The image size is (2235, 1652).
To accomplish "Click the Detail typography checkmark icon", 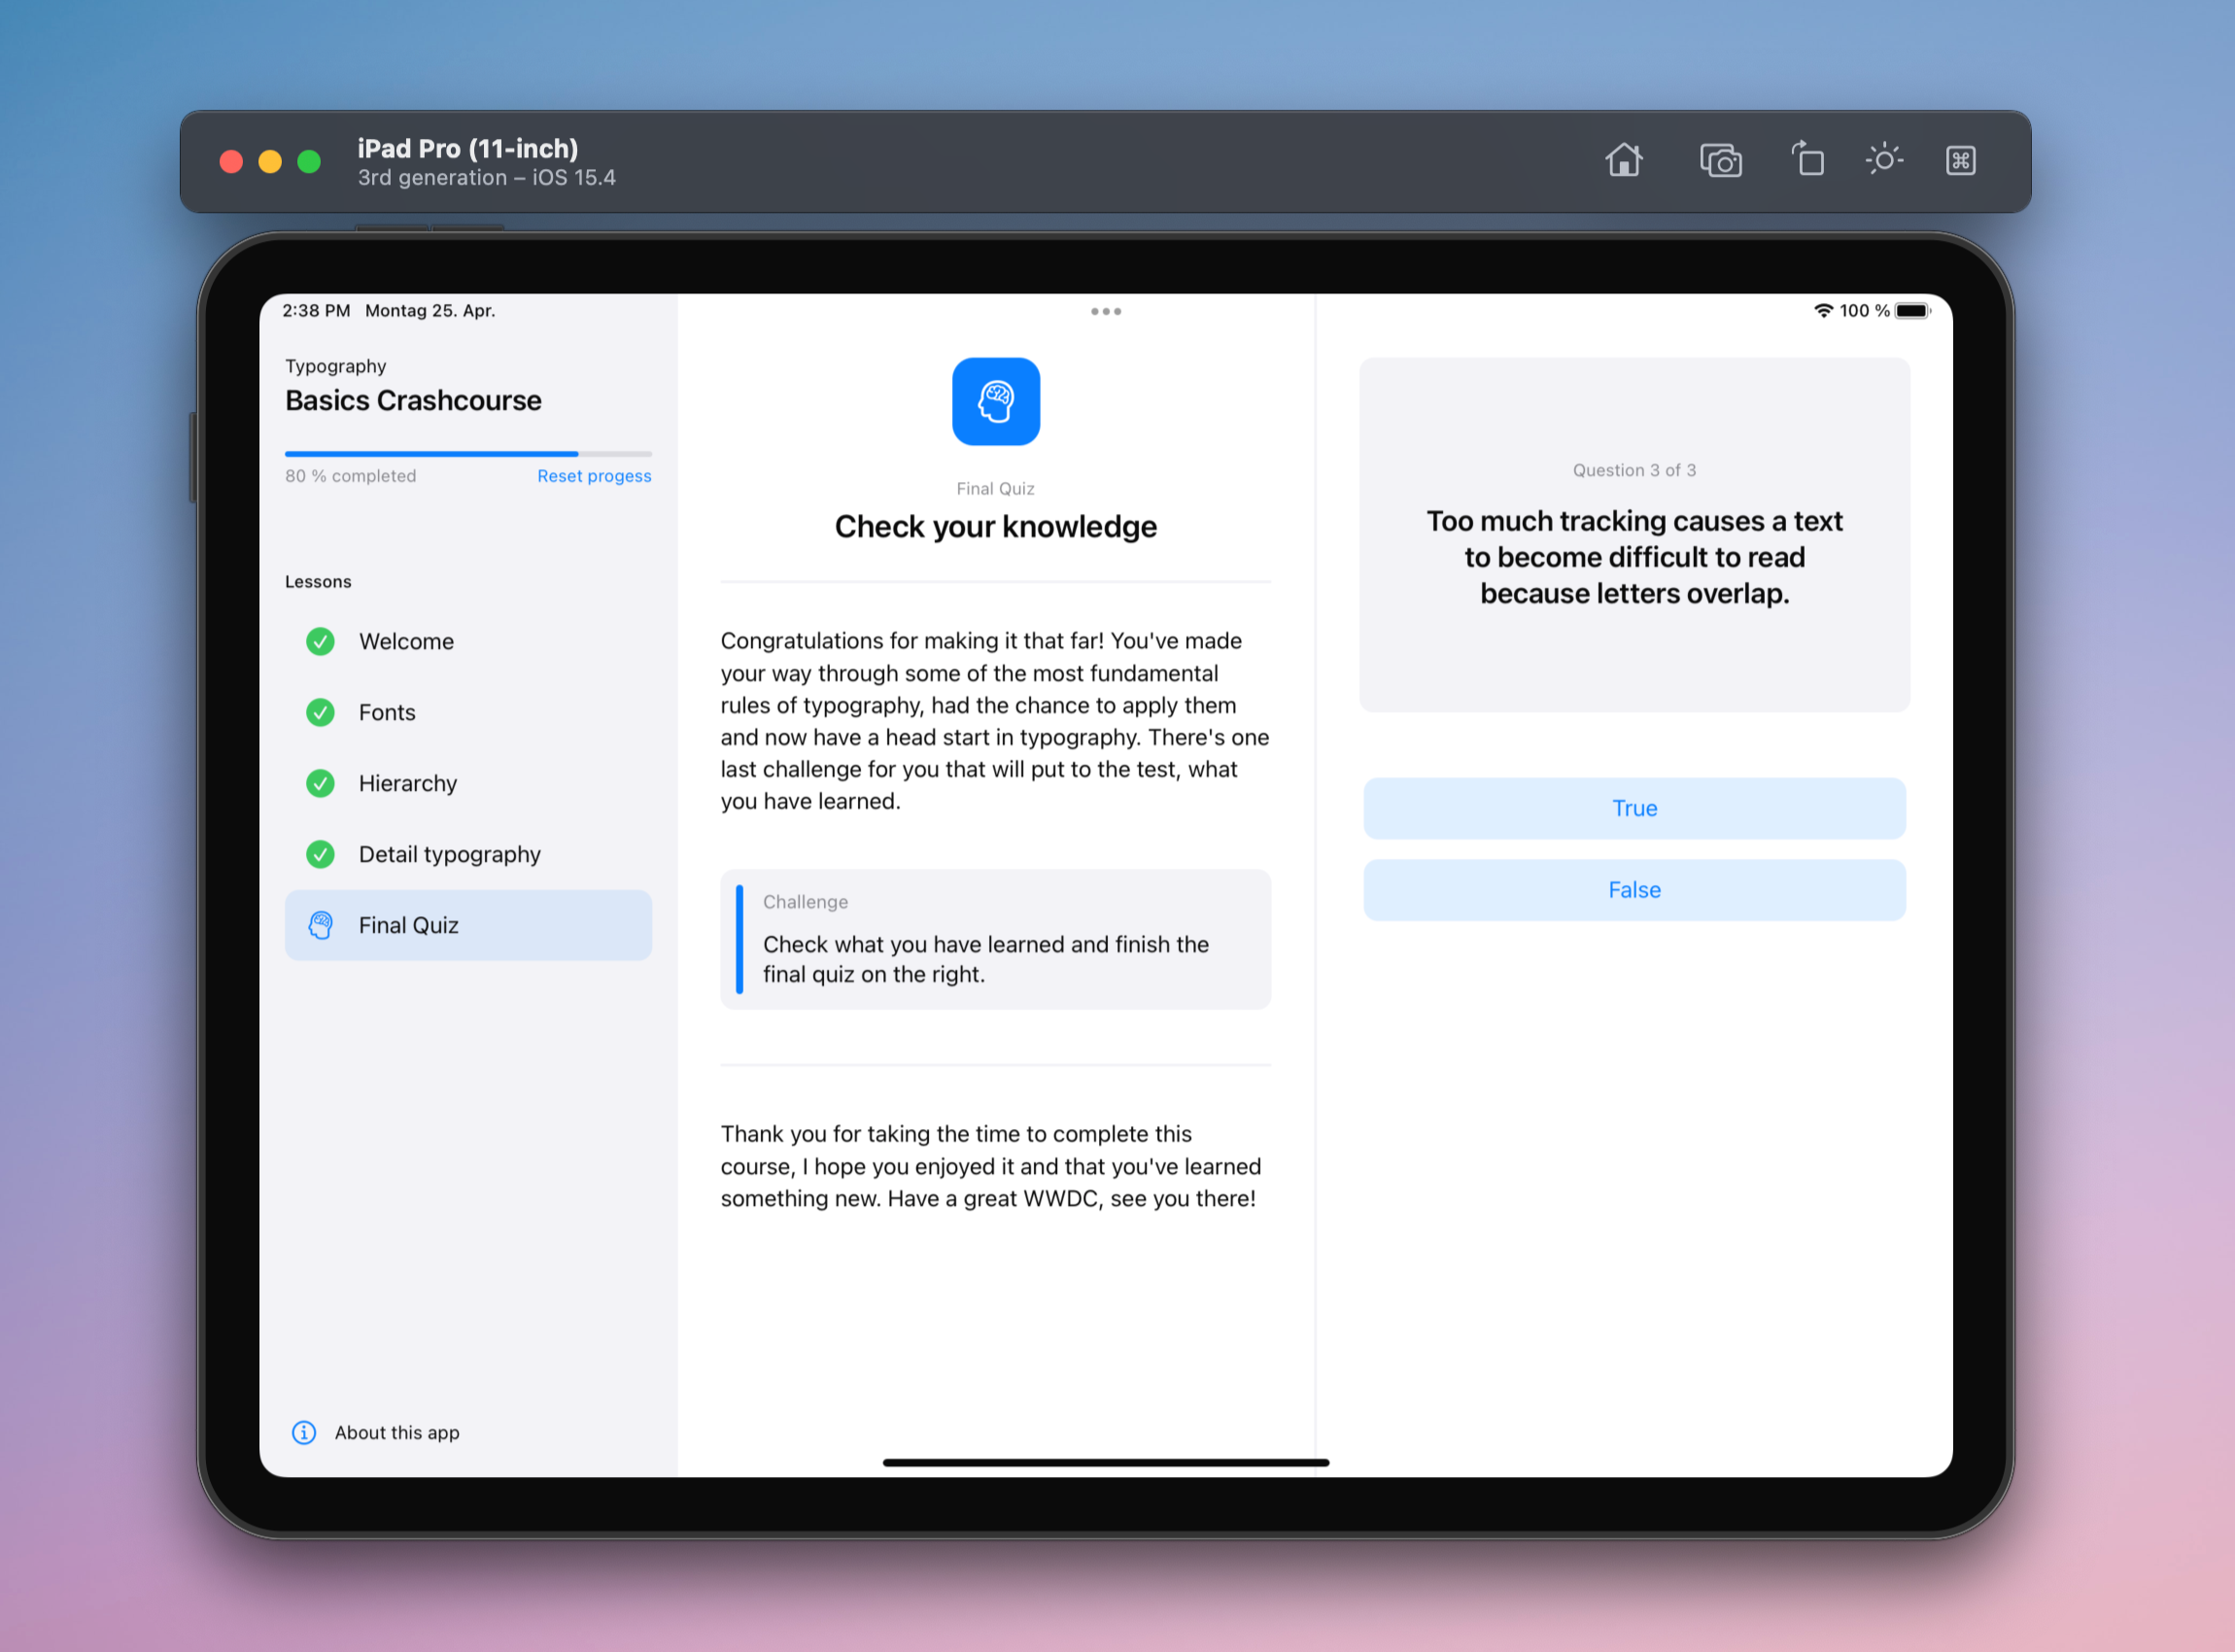I will 320,852.
